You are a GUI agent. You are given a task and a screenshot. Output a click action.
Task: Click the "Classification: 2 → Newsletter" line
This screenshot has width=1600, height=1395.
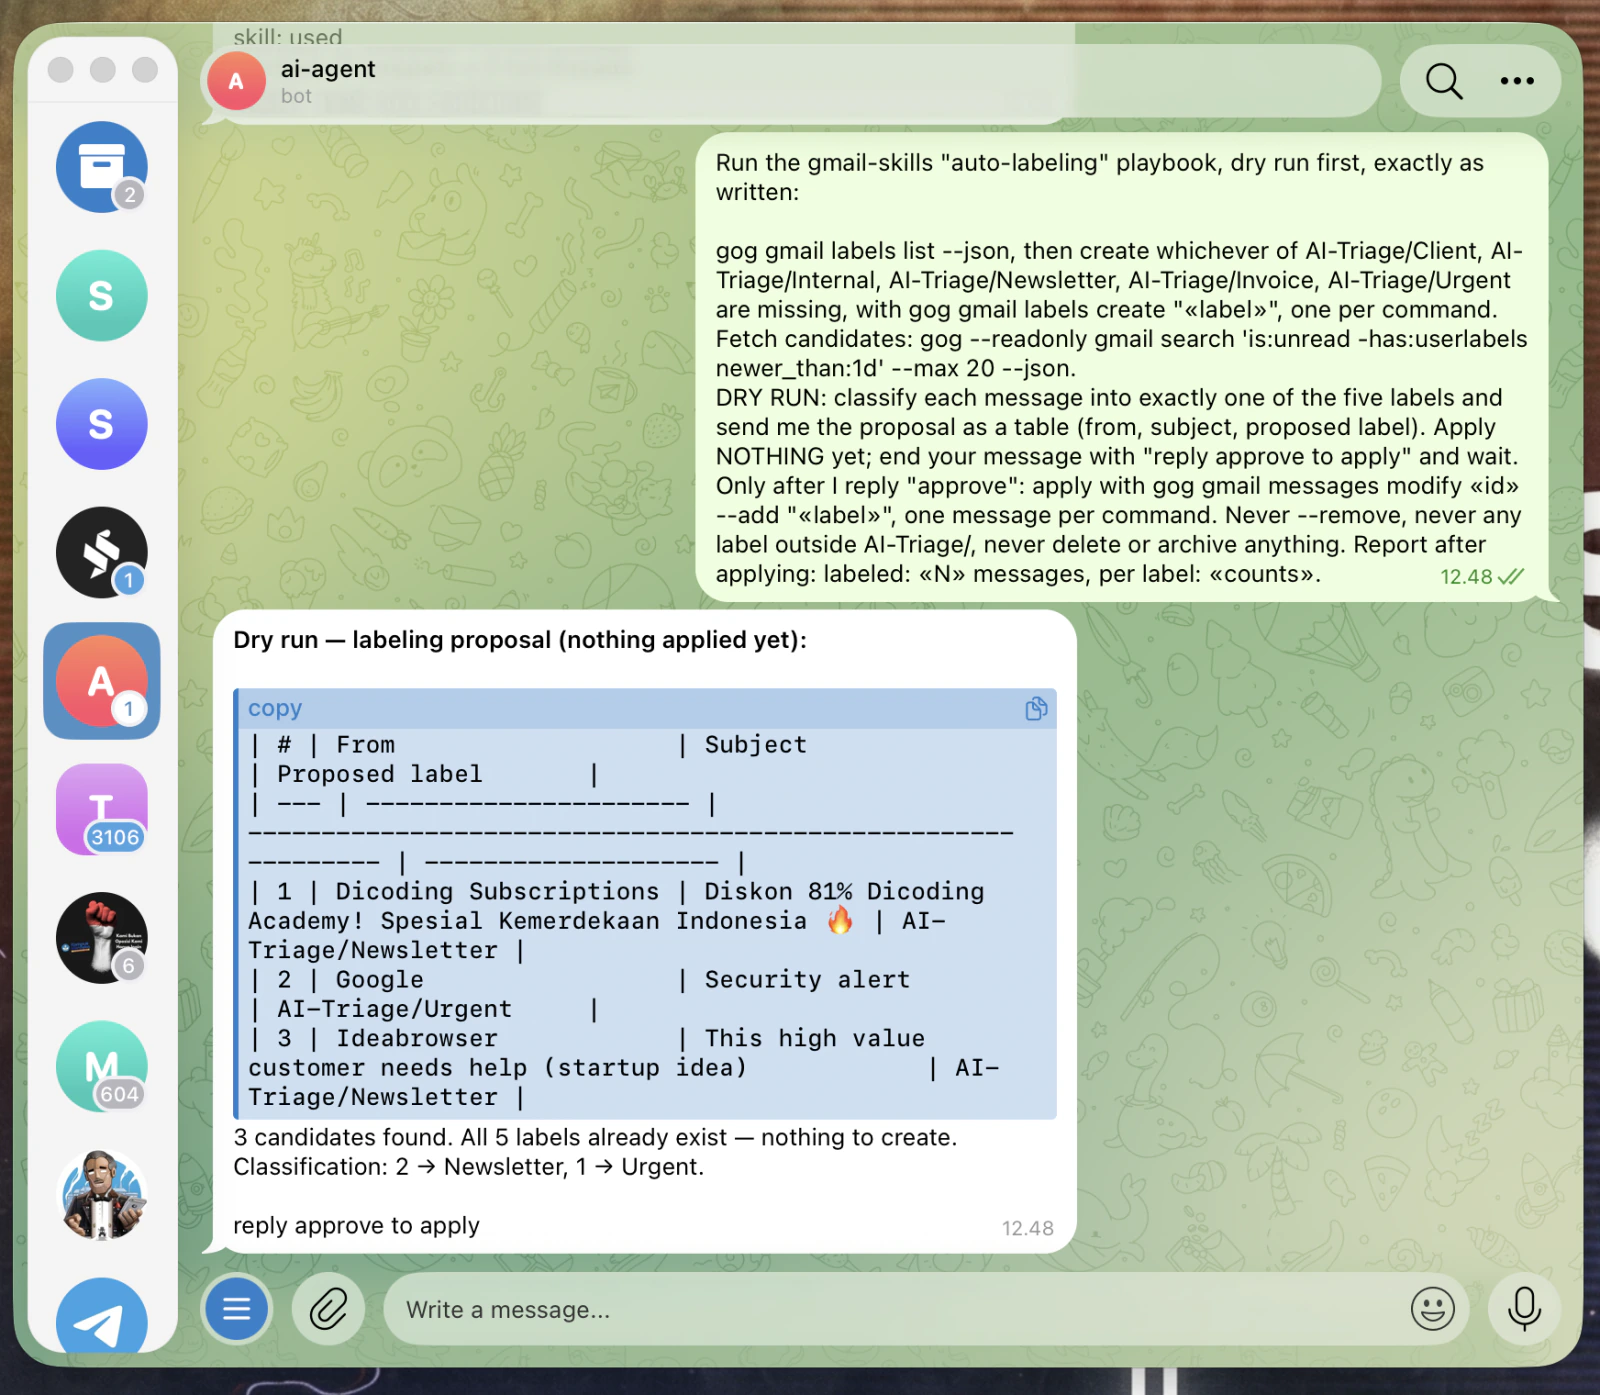(469, 1167)
